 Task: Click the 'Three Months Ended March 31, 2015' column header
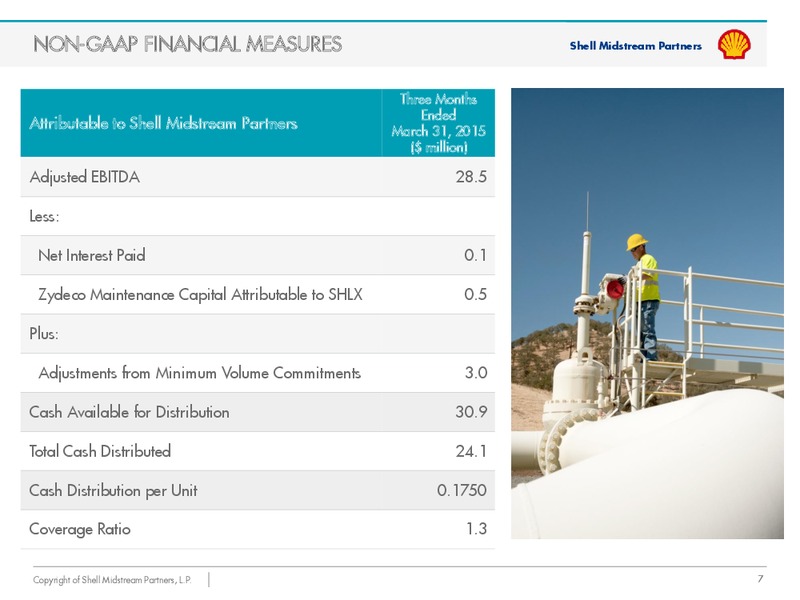(438, 123)
